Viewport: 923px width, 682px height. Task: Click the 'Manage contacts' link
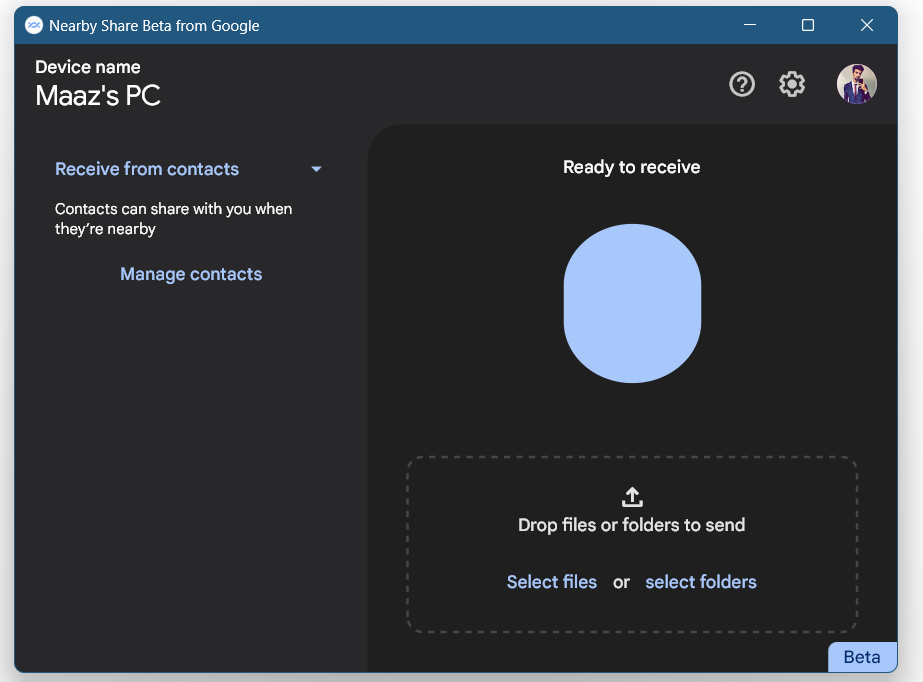(x=191, y=274)
